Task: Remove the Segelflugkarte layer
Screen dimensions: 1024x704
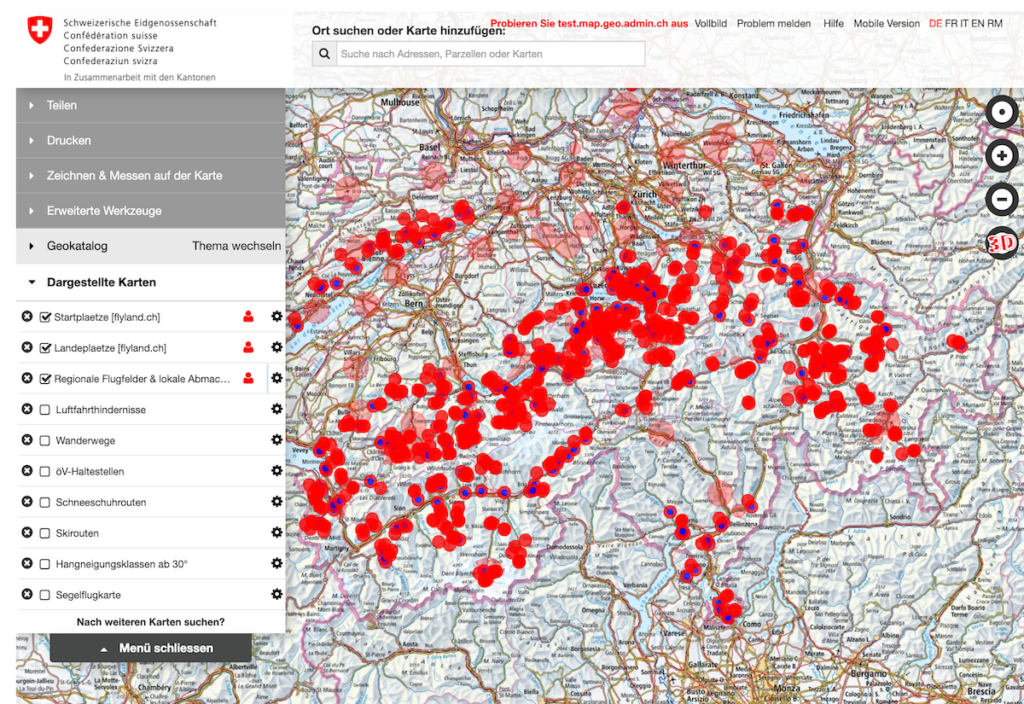Action: pos(27,594)
